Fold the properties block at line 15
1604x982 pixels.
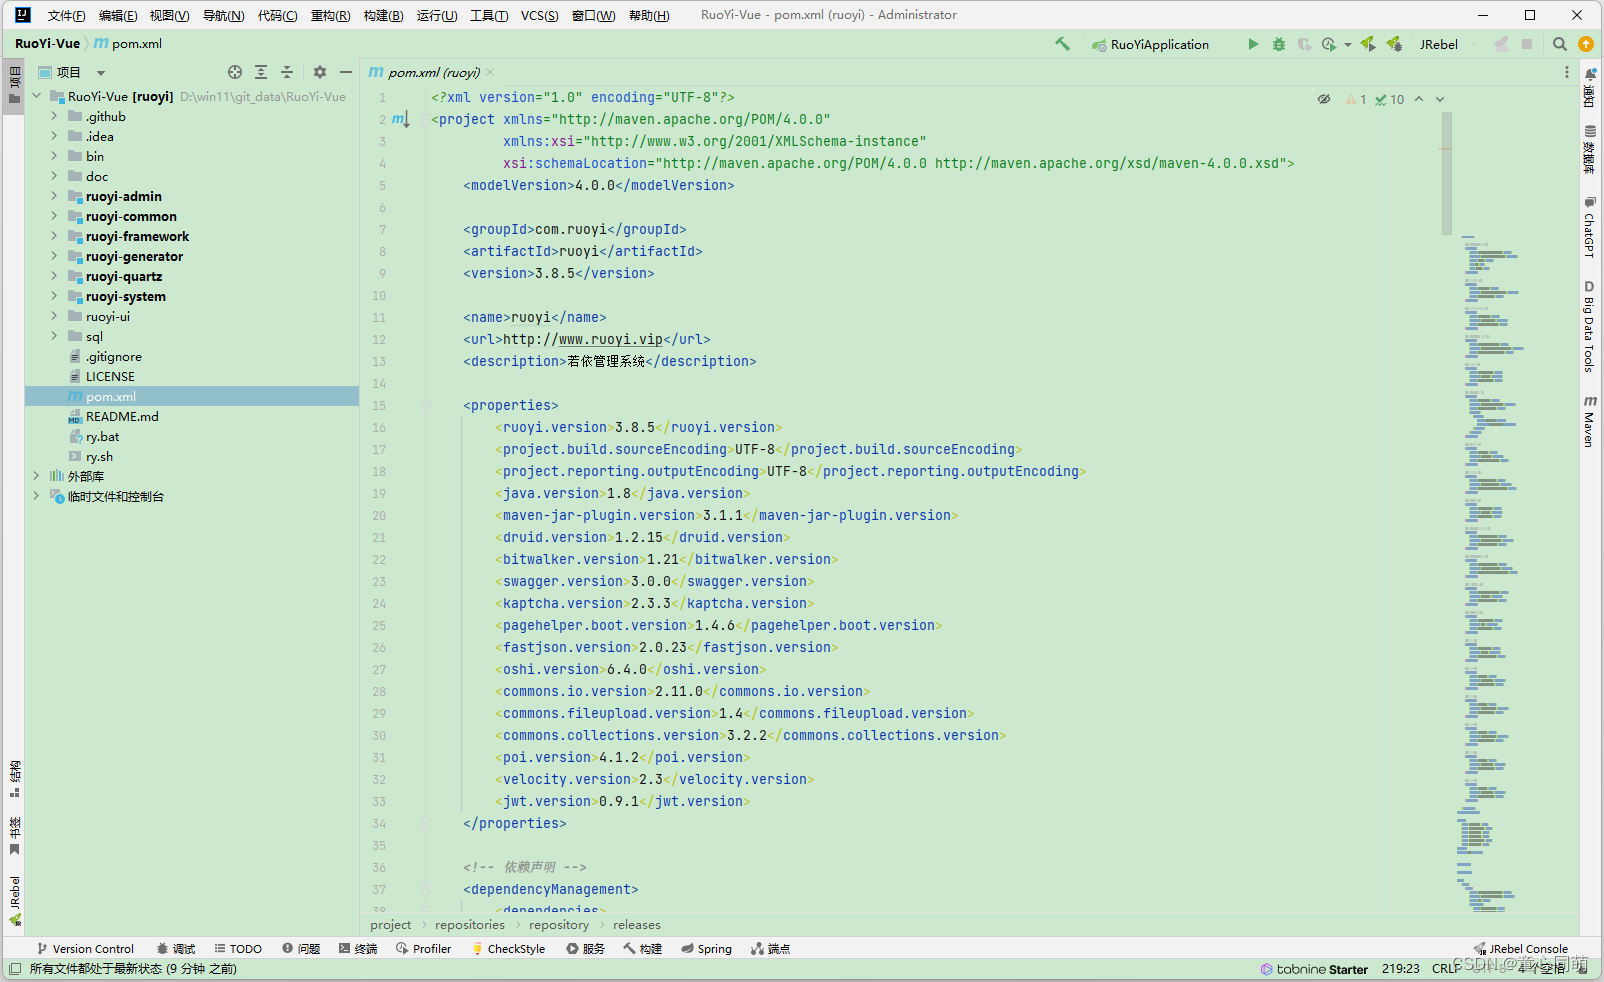coord(425,405)
